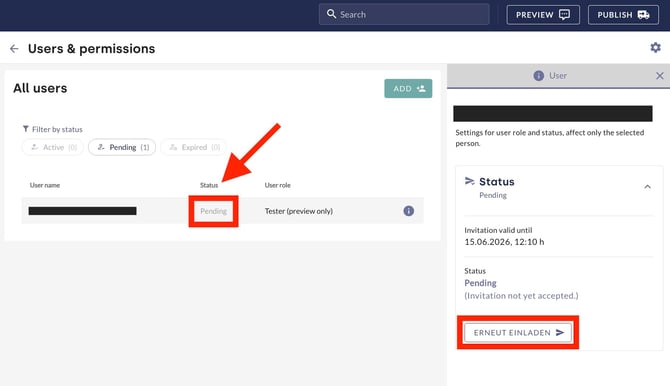Click Invitation not yet accepted text
Viewport: 670px width, 386px height.
(521, 296)
